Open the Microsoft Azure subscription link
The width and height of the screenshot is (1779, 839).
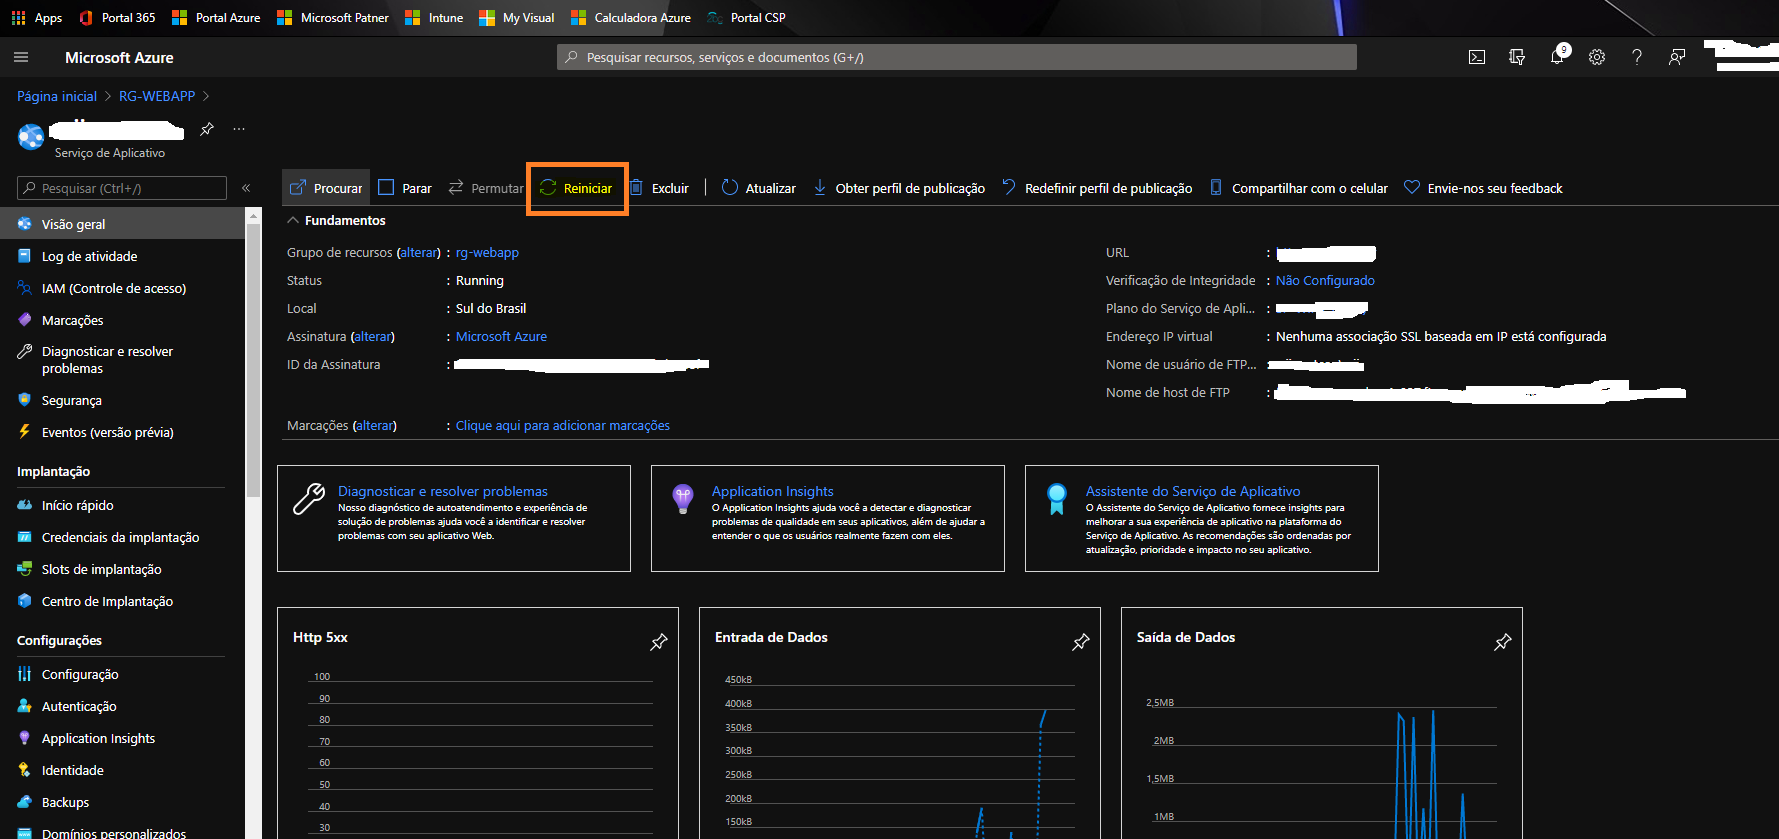coord(501,336)
